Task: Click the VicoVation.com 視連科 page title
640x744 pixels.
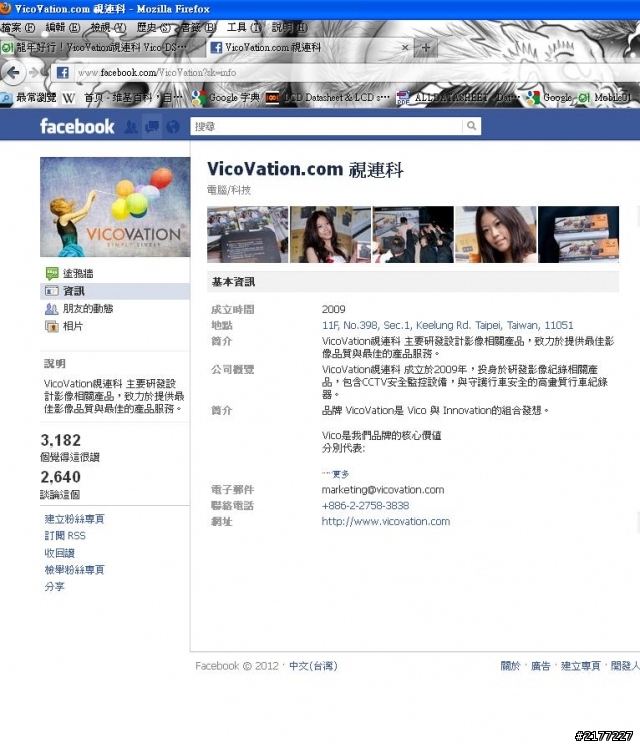Action: [305, 169]
